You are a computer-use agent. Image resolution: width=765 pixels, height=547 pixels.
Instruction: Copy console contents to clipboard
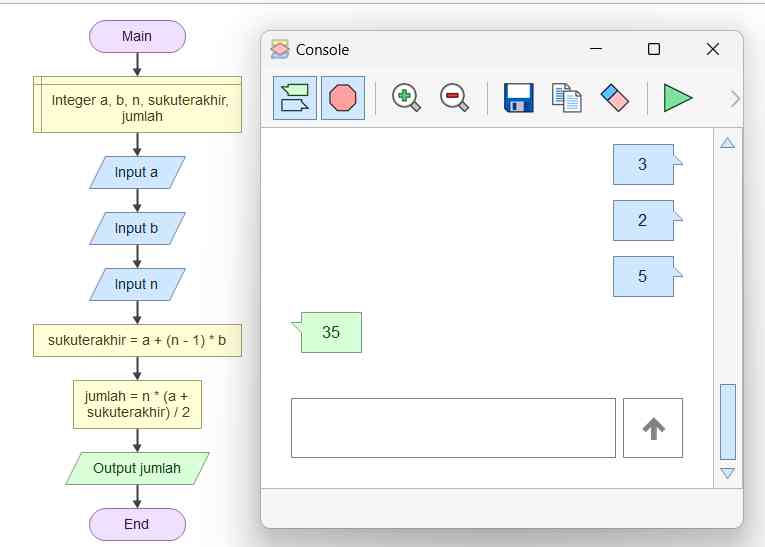coord(566,98)
